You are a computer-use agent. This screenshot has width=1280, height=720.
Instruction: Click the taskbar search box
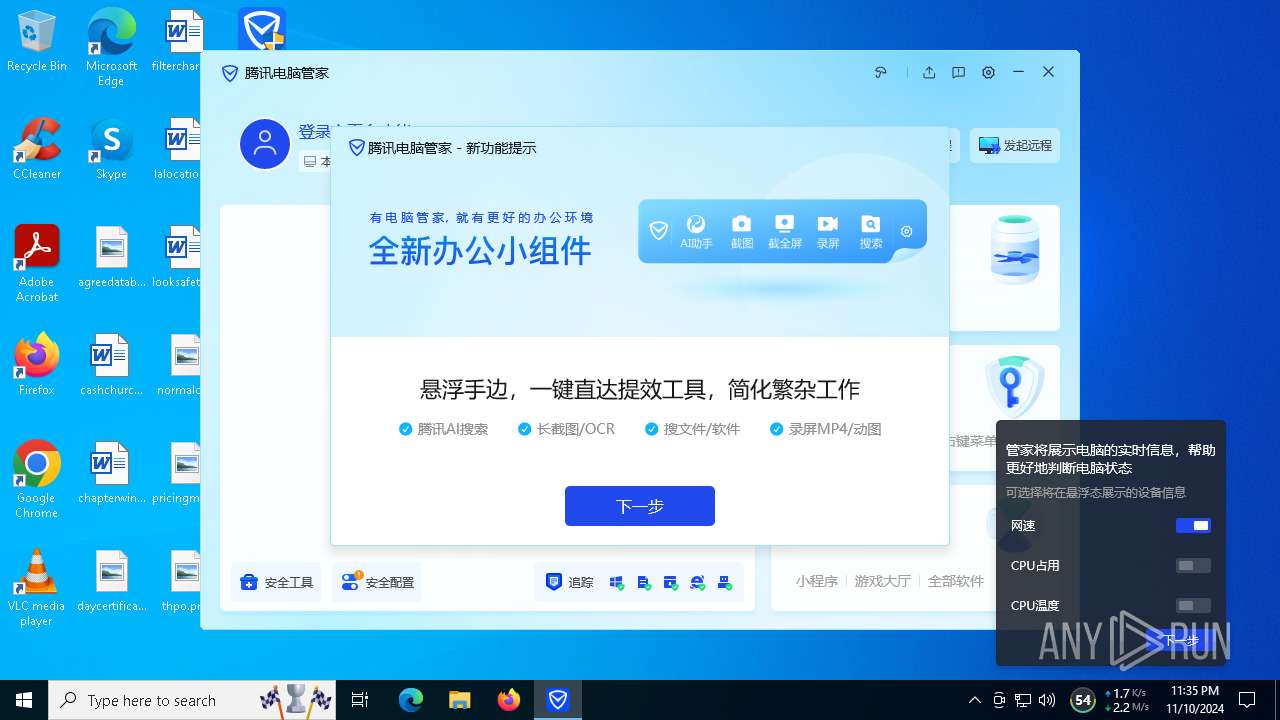click(194, 700)
